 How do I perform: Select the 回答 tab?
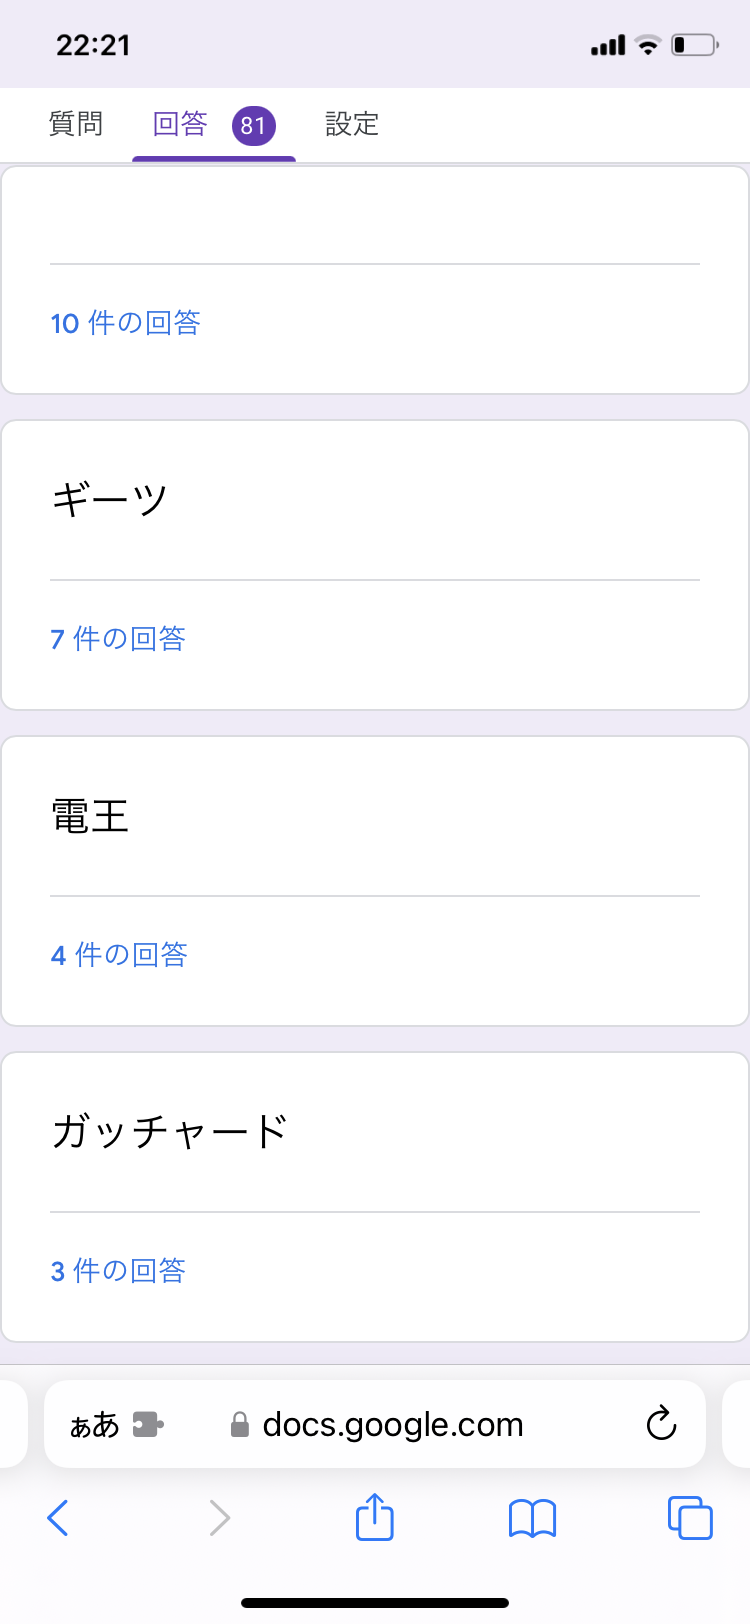(x=180, y=124)
